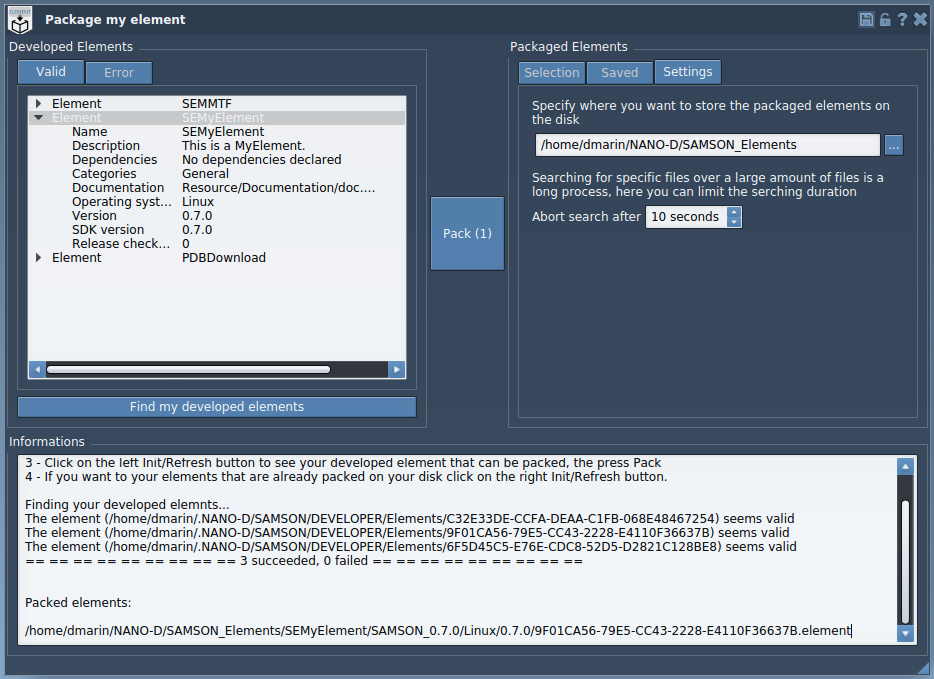Select the Selection tab
The image size is (934, 679).
pos(552,71)
